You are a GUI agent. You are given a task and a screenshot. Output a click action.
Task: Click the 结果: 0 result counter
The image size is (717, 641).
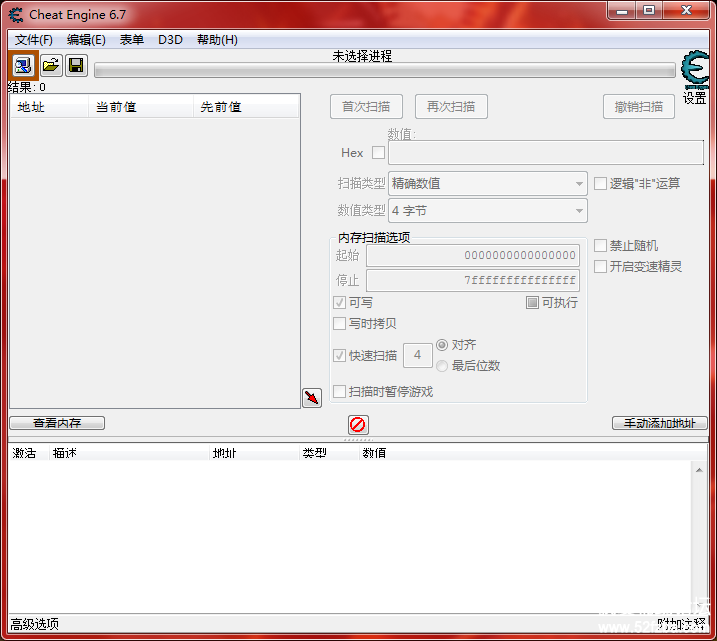(x=27, y=87)
